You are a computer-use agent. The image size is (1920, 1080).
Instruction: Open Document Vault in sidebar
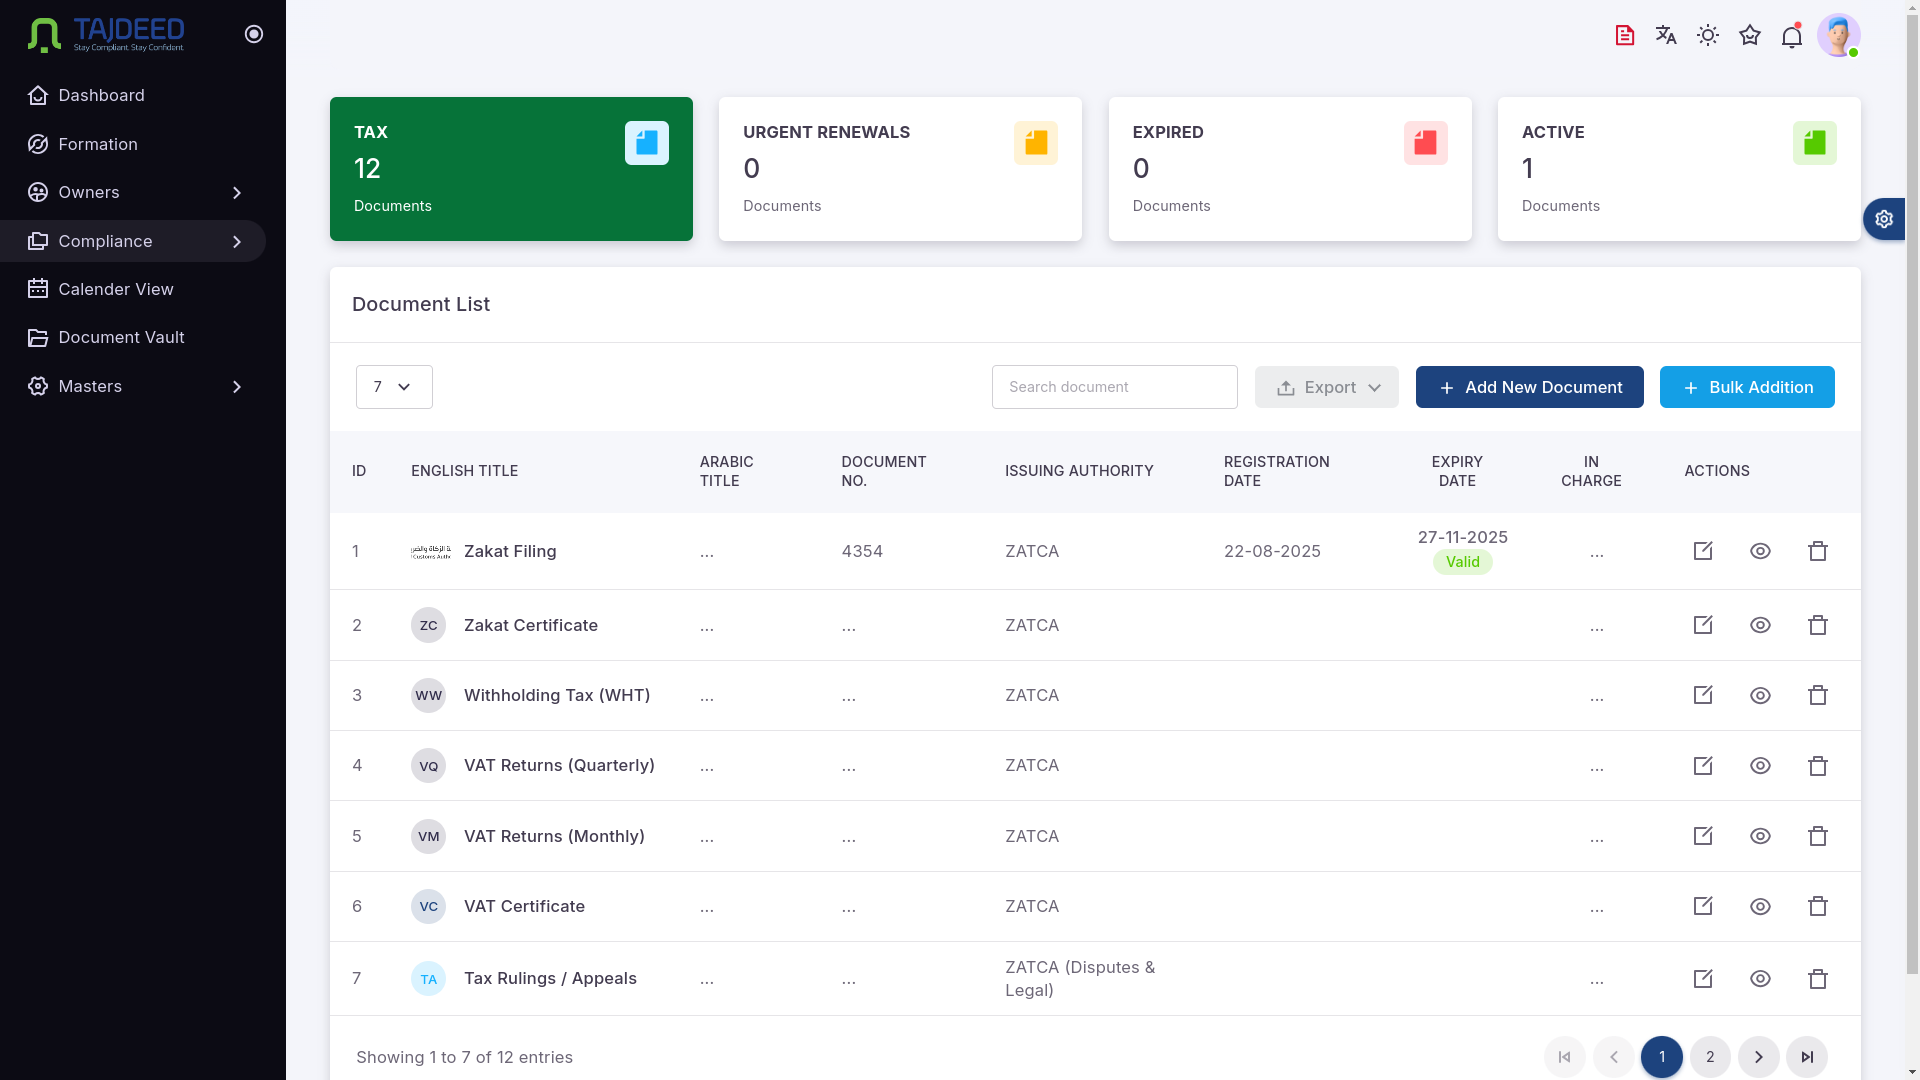click(x=121, y=337)
